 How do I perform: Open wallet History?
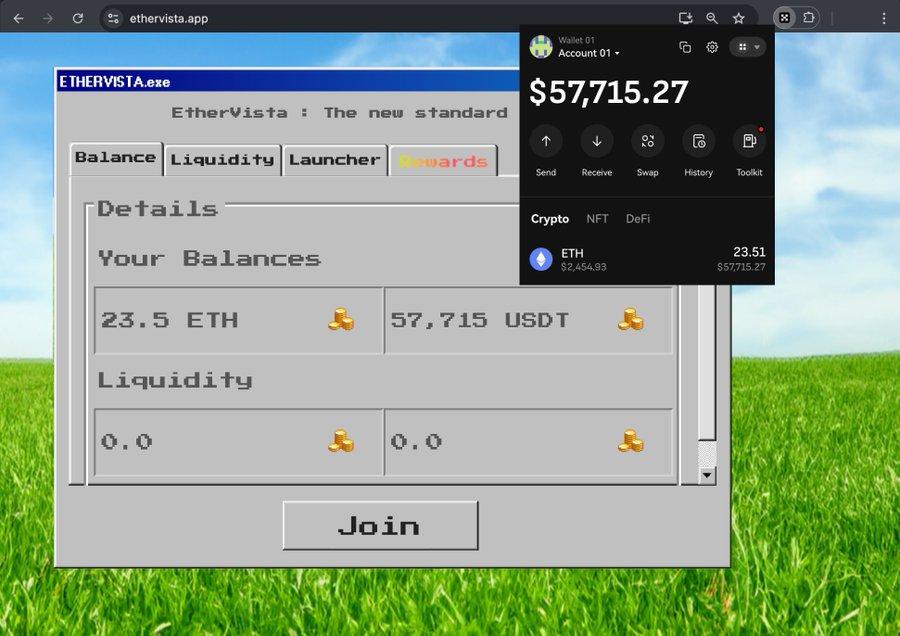(x=699, y=141)
